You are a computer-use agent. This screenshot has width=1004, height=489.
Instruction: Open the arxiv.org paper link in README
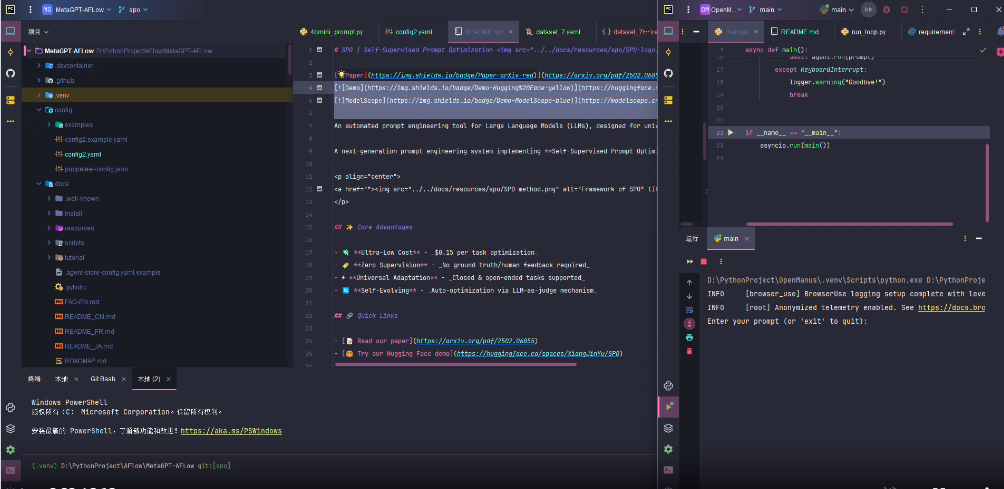[x=473, y=341]
